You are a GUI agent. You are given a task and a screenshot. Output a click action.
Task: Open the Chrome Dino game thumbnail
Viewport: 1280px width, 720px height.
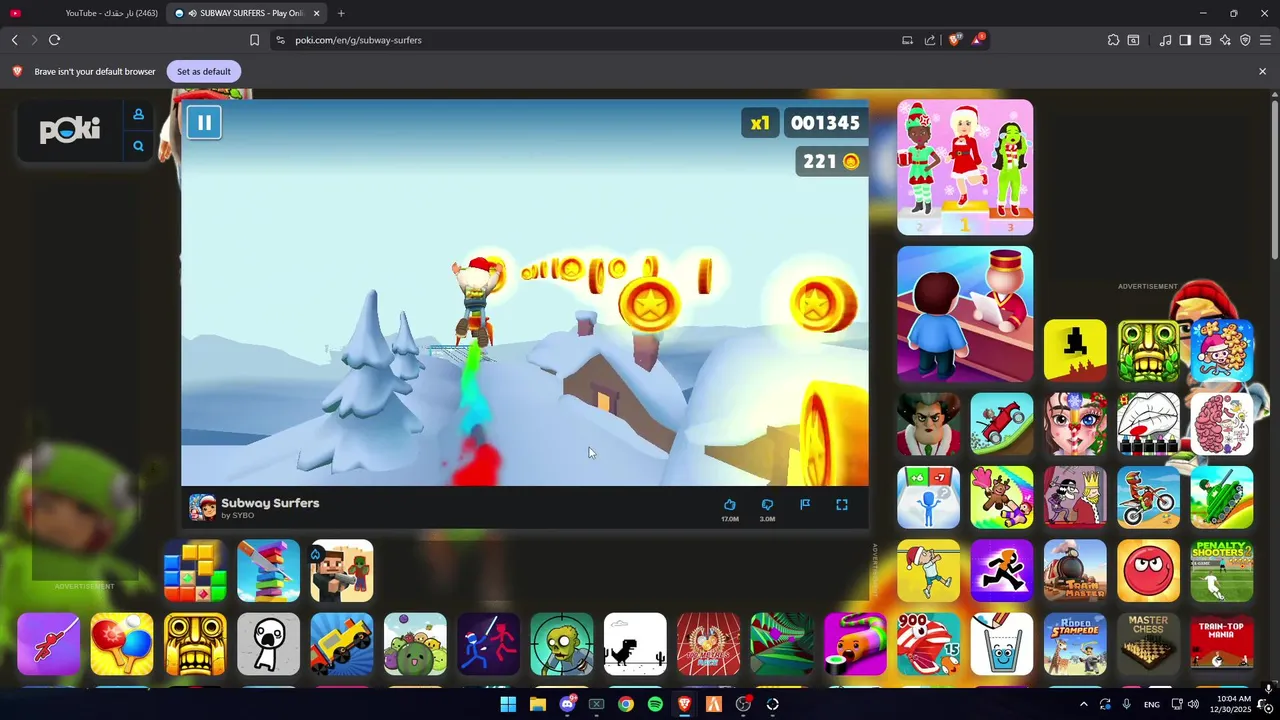(635, 644)
